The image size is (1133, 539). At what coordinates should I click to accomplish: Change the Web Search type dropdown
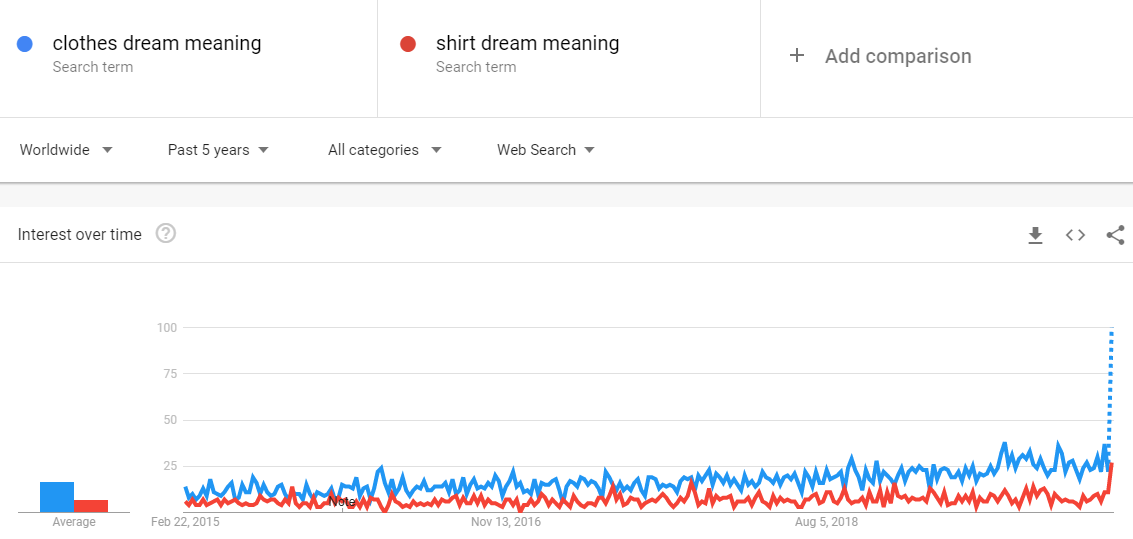pyautogui.click(x=546, y=150)
